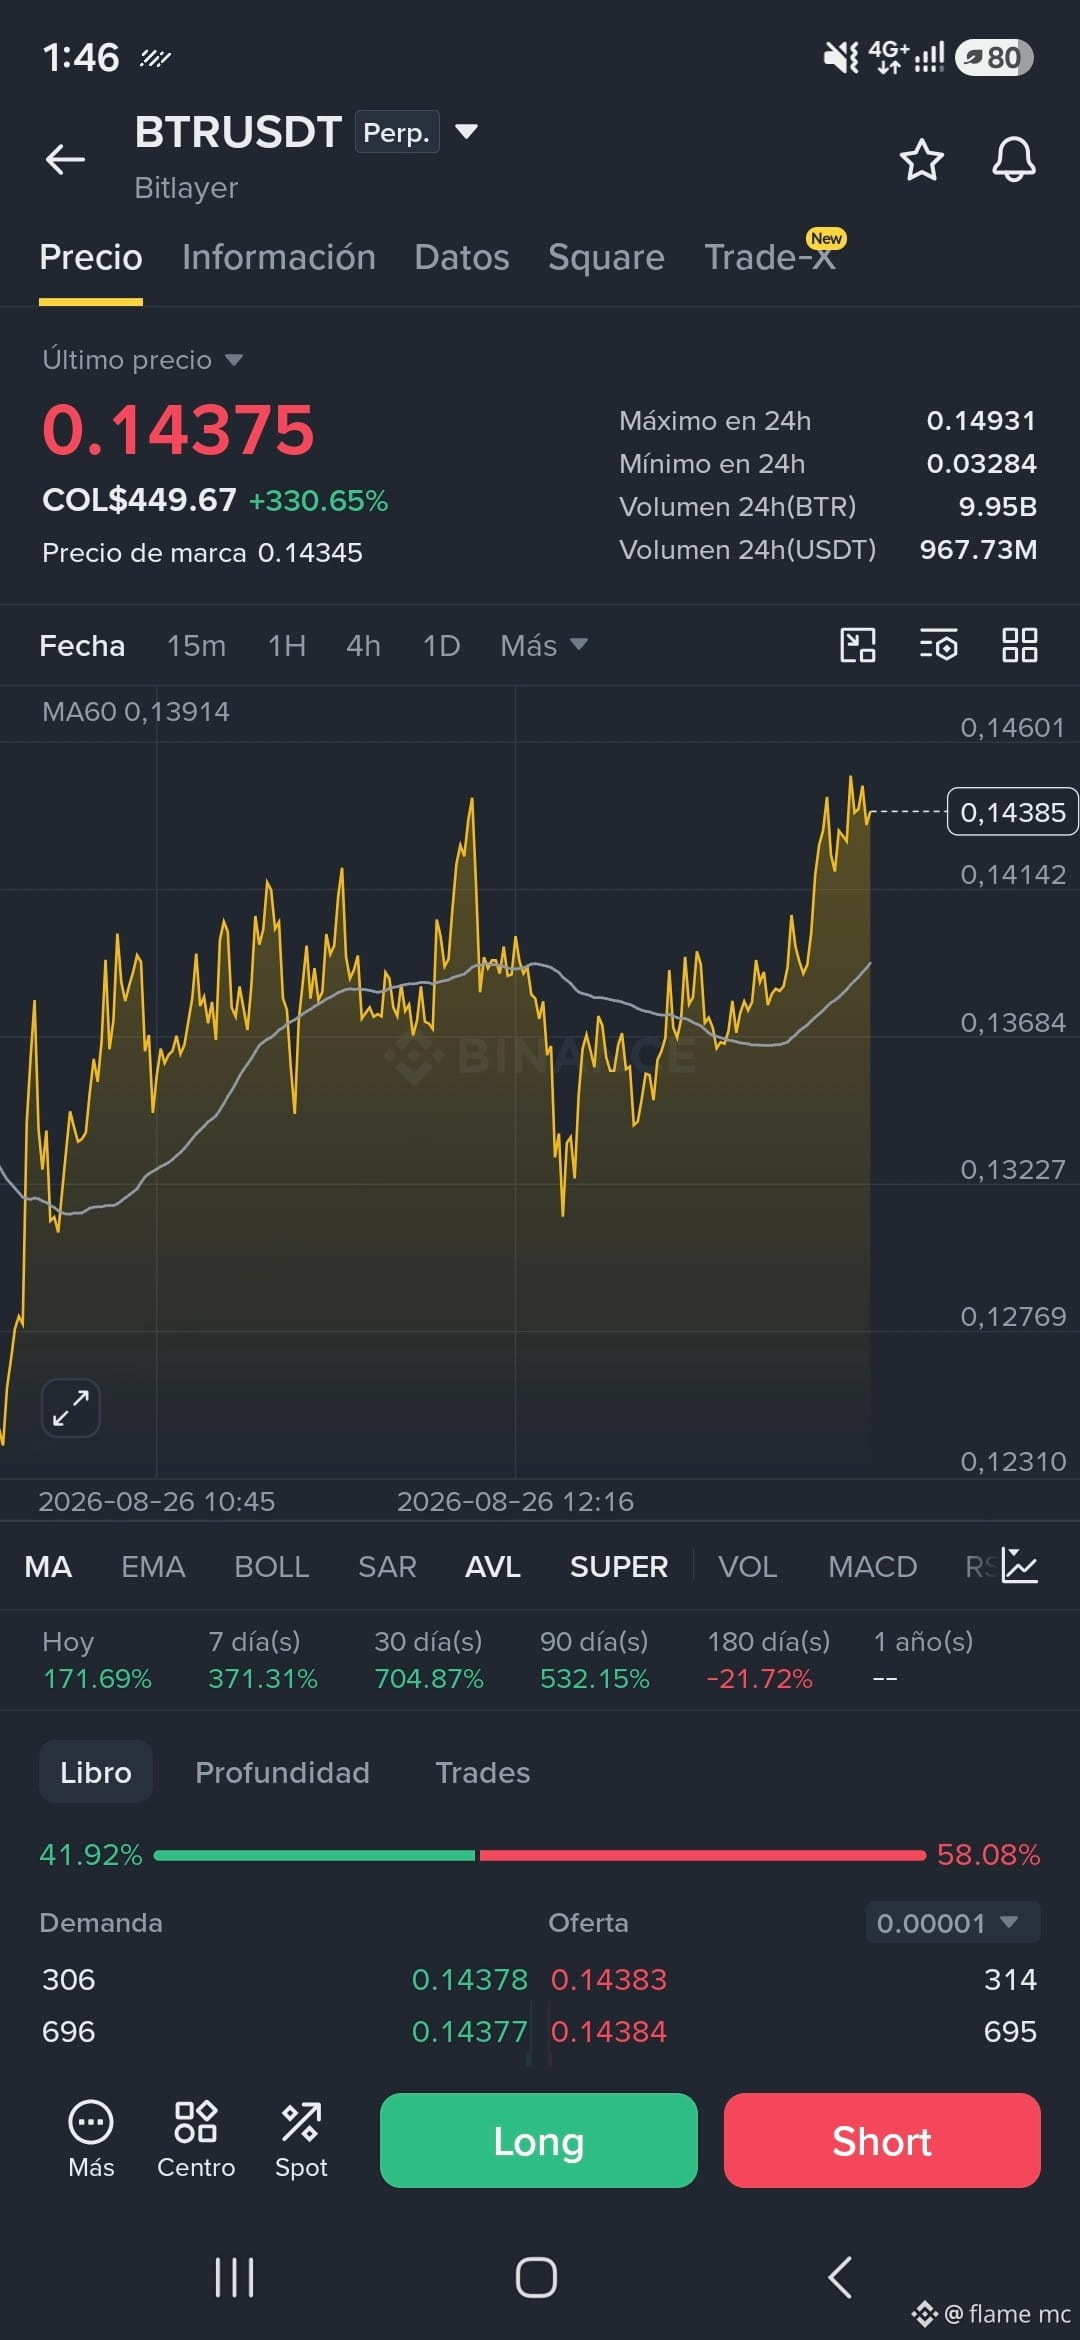Add BTRUSDT to favorites with star icon
The image size is (1080, 2340).
coord(921,160)
